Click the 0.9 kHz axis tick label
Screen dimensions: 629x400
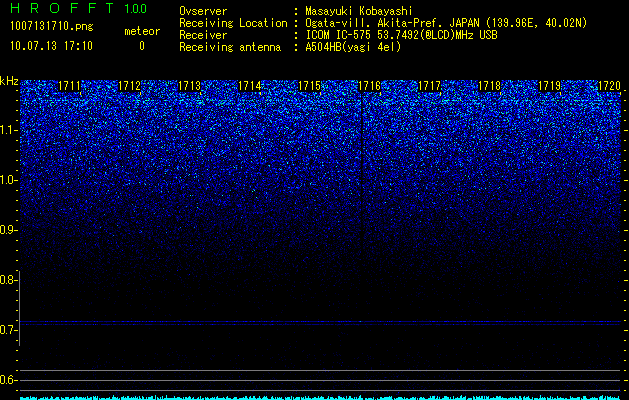tap(8, 230)
